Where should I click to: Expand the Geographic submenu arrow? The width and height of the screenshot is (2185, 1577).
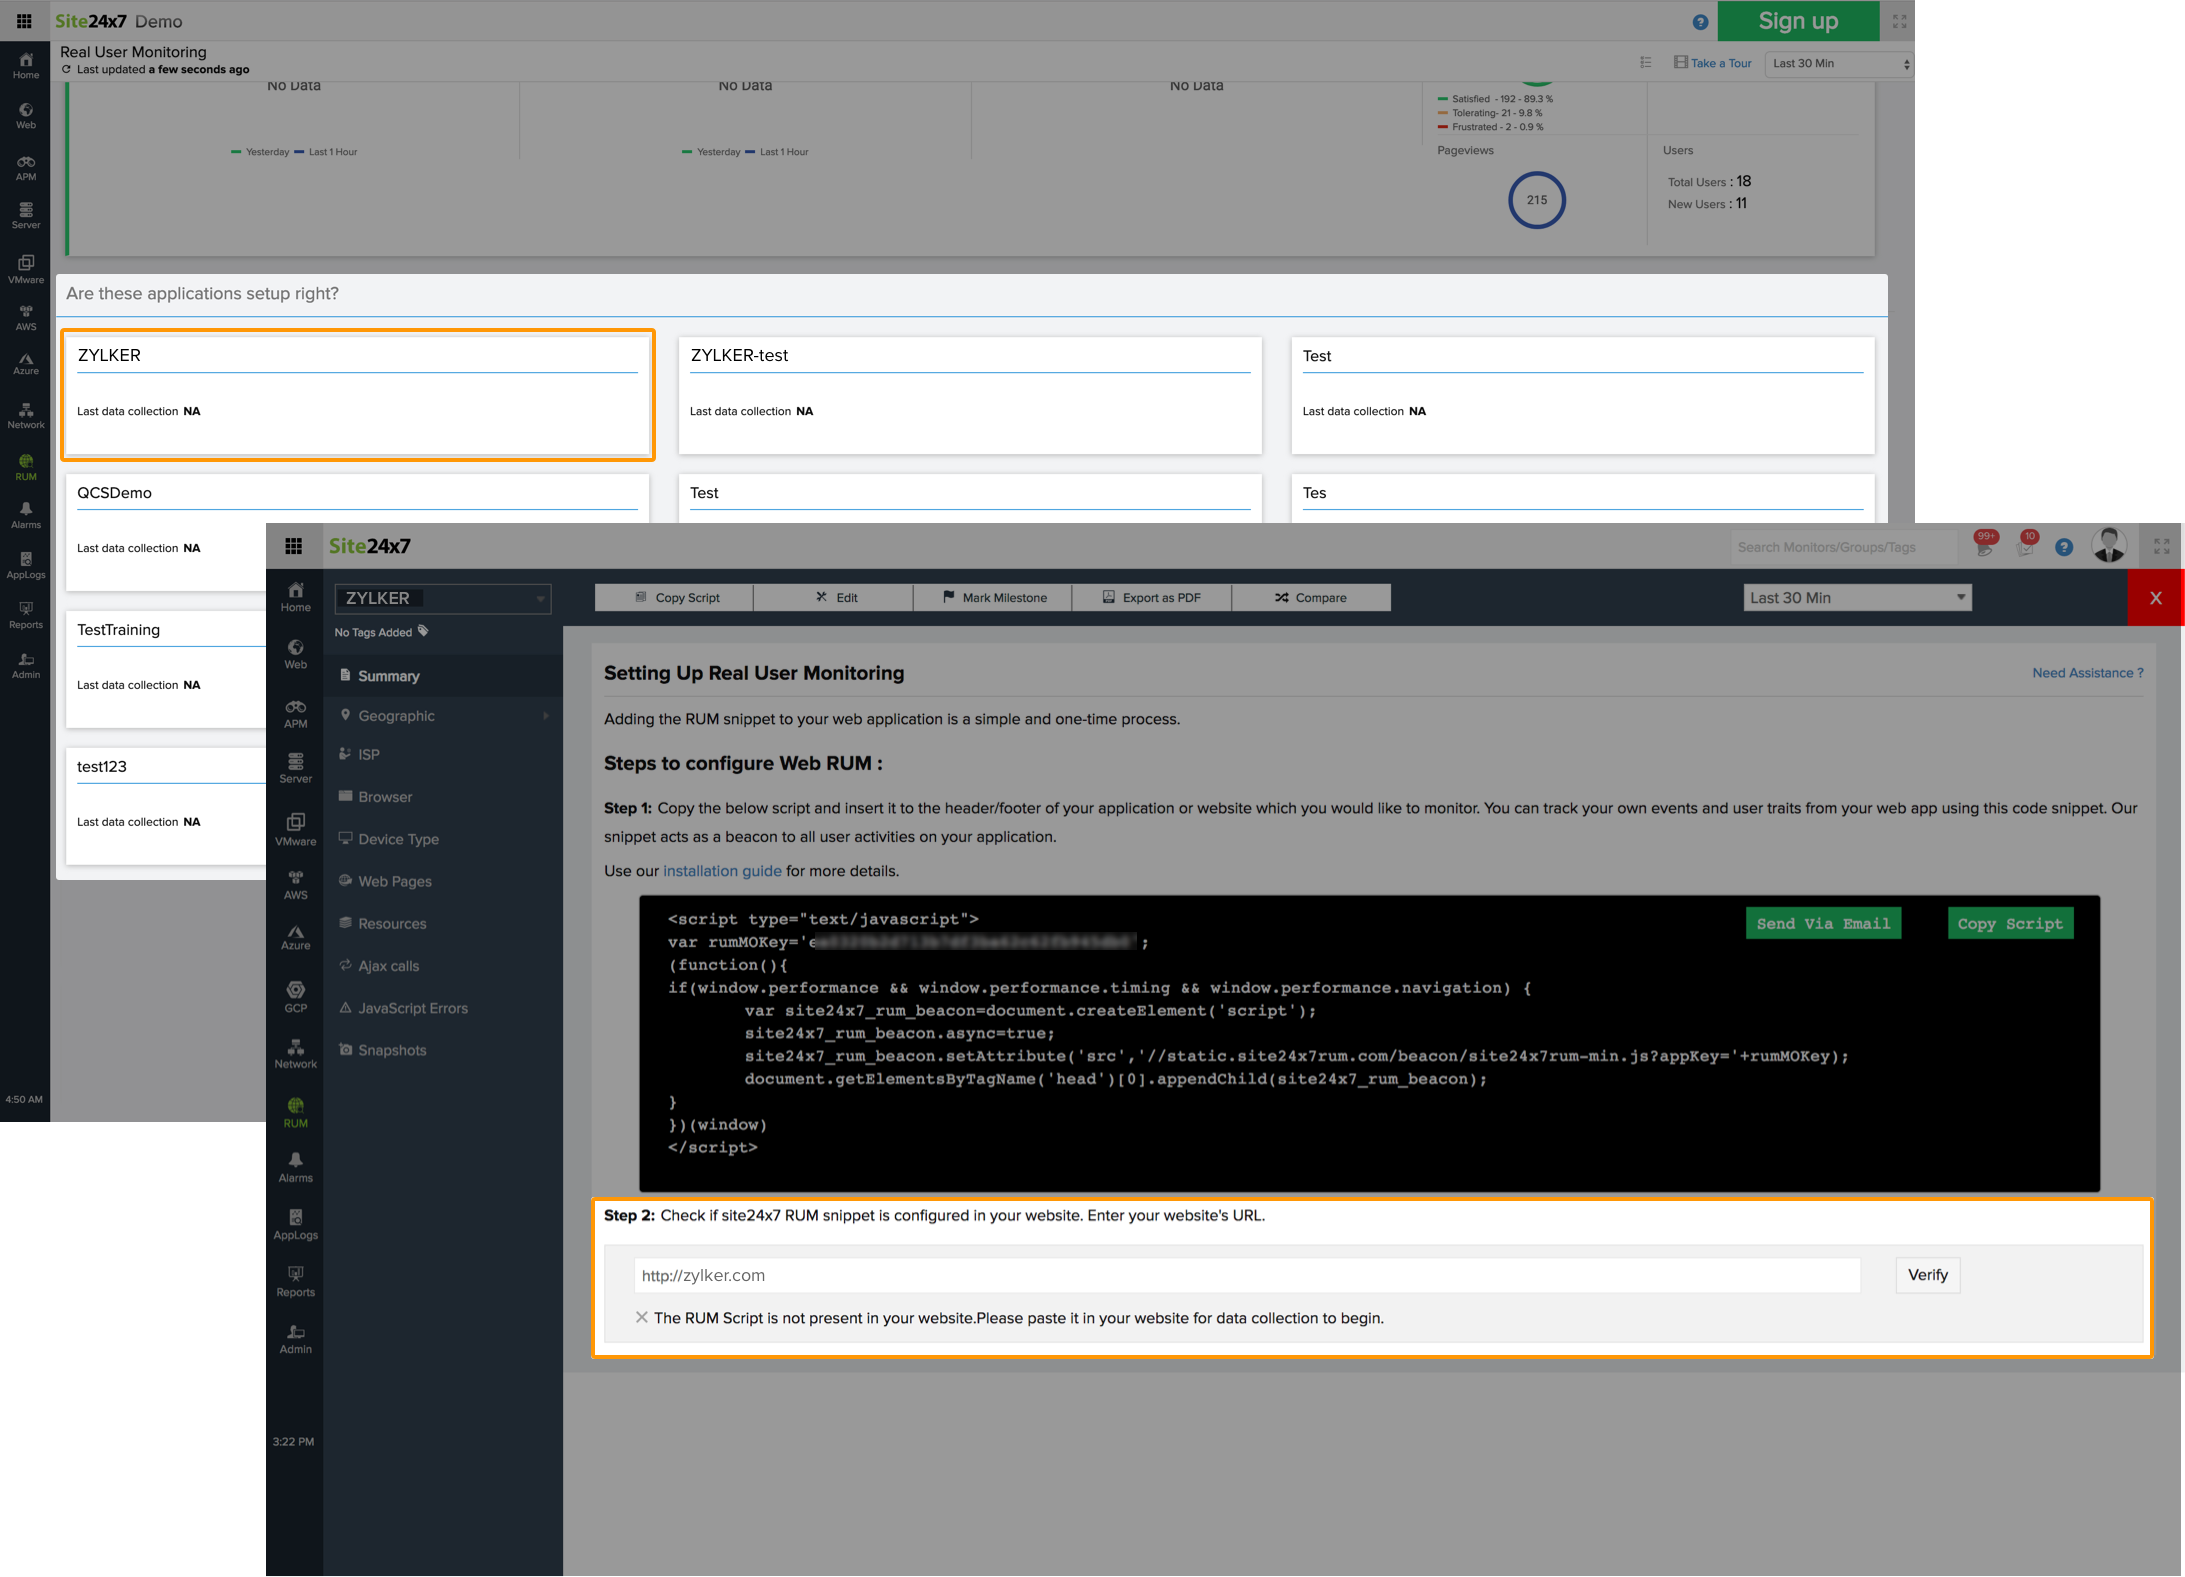[x=546, y=716]
